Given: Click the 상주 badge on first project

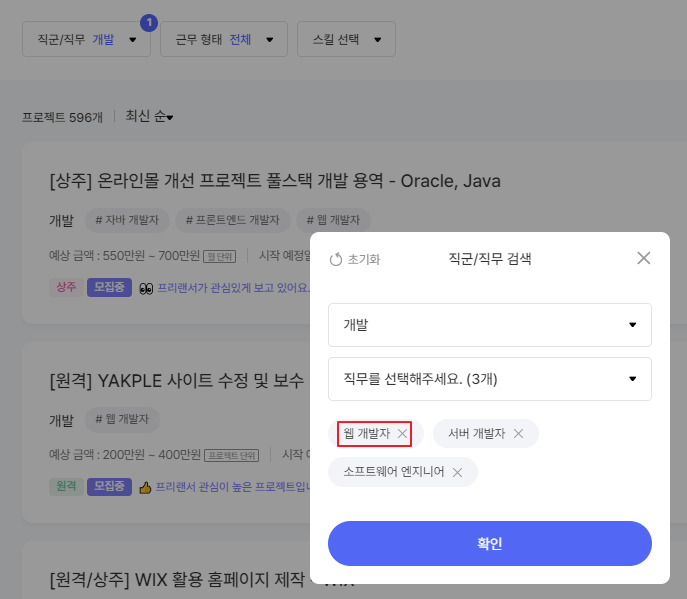Looking at the screenshot, I should [x=65, y=287].
